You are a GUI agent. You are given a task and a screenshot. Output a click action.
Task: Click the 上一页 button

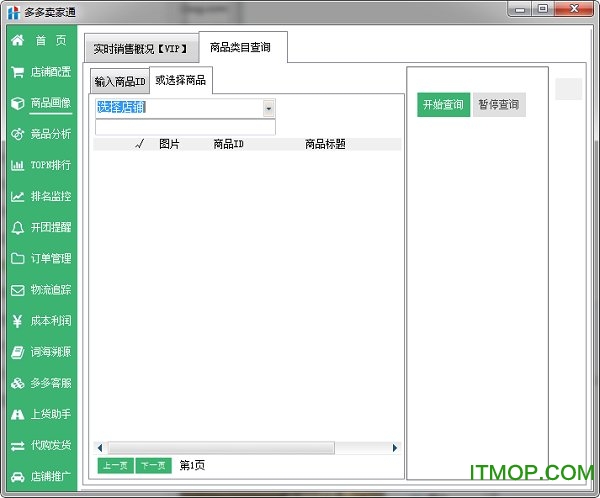pyautogui.click(x=116, y=465)
